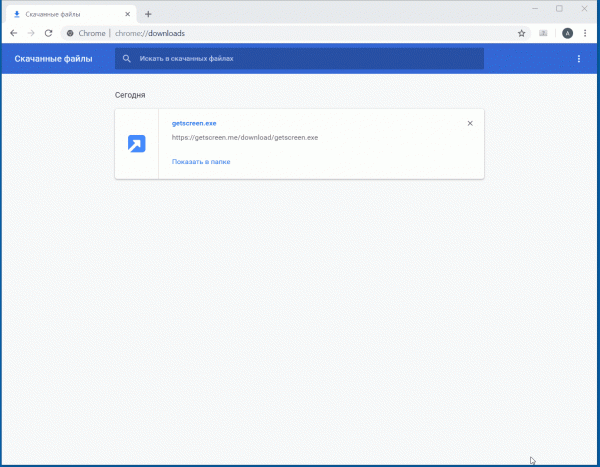Click "Показать в папке" link
Viewport: 600px width, 467px height.
click(201, 161)
